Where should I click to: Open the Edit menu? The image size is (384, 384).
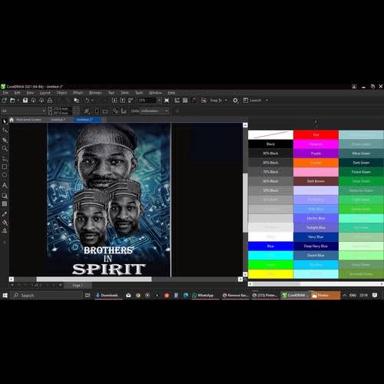pyautogui.click(x=17, y=93)
